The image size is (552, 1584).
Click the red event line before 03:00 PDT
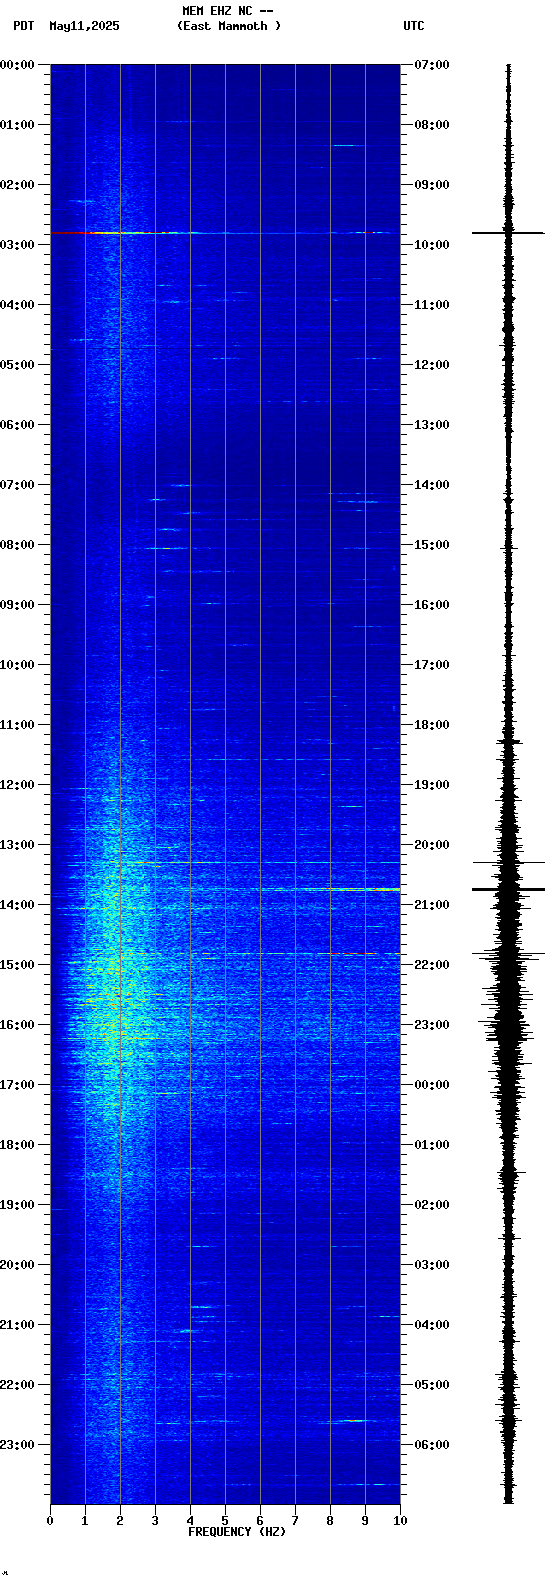click(225, 232)
